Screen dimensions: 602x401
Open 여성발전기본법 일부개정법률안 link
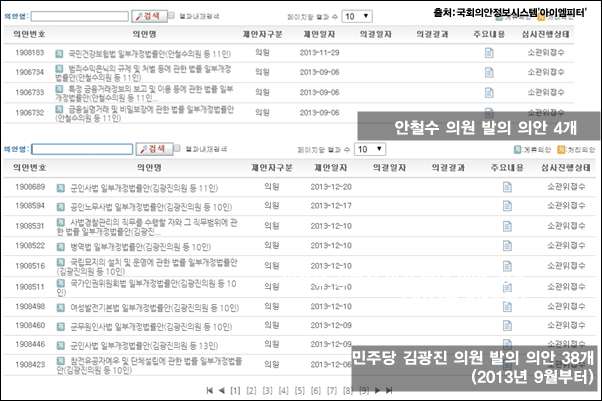154,308
